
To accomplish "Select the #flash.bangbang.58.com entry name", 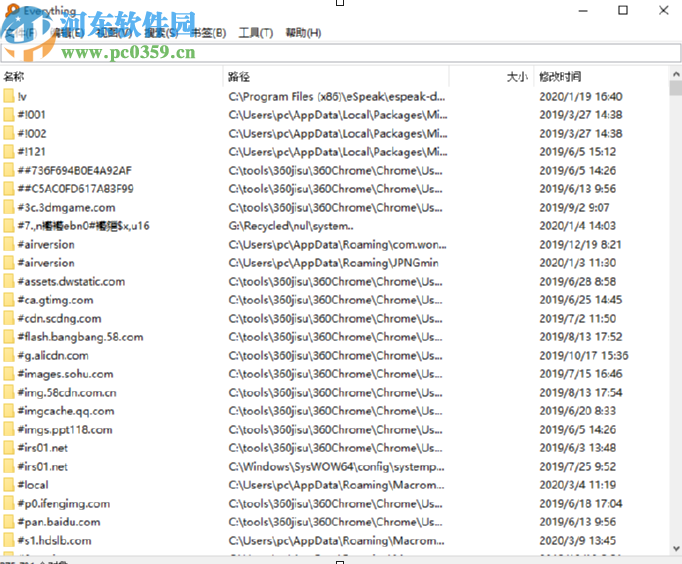I will click(80, 337).
